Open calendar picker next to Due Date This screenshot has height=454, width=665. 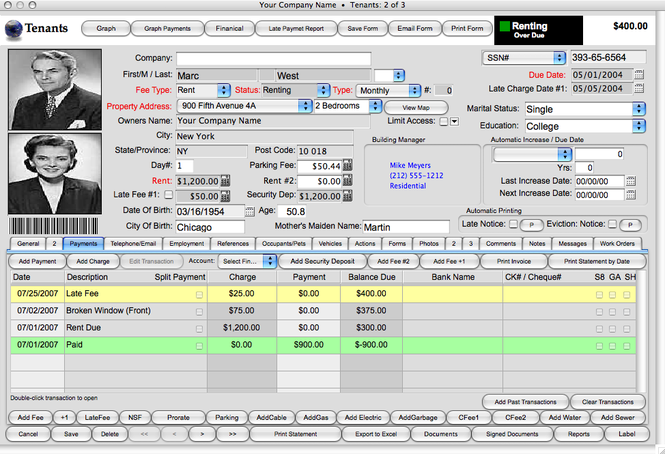[x=639, y=75]
